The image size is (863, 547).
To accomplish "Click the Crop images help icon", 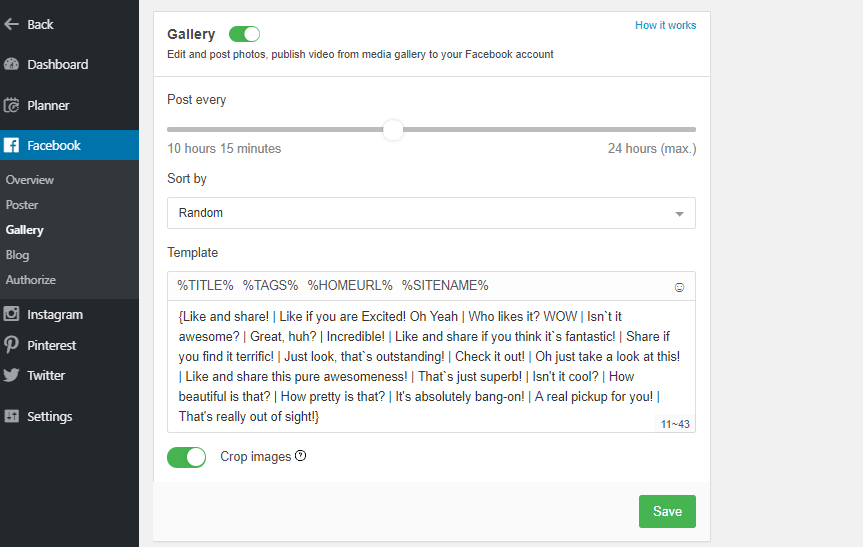I will point(300,457).
